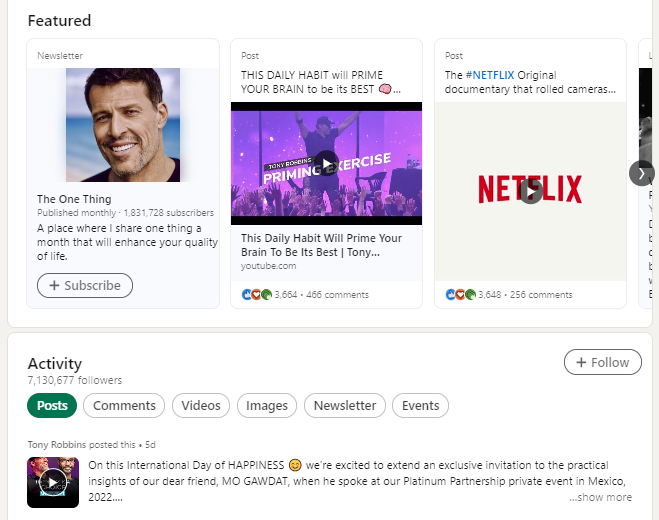659x520 pixels.
Task: Switch to the Comments activity tab
Action: (124, 406)
